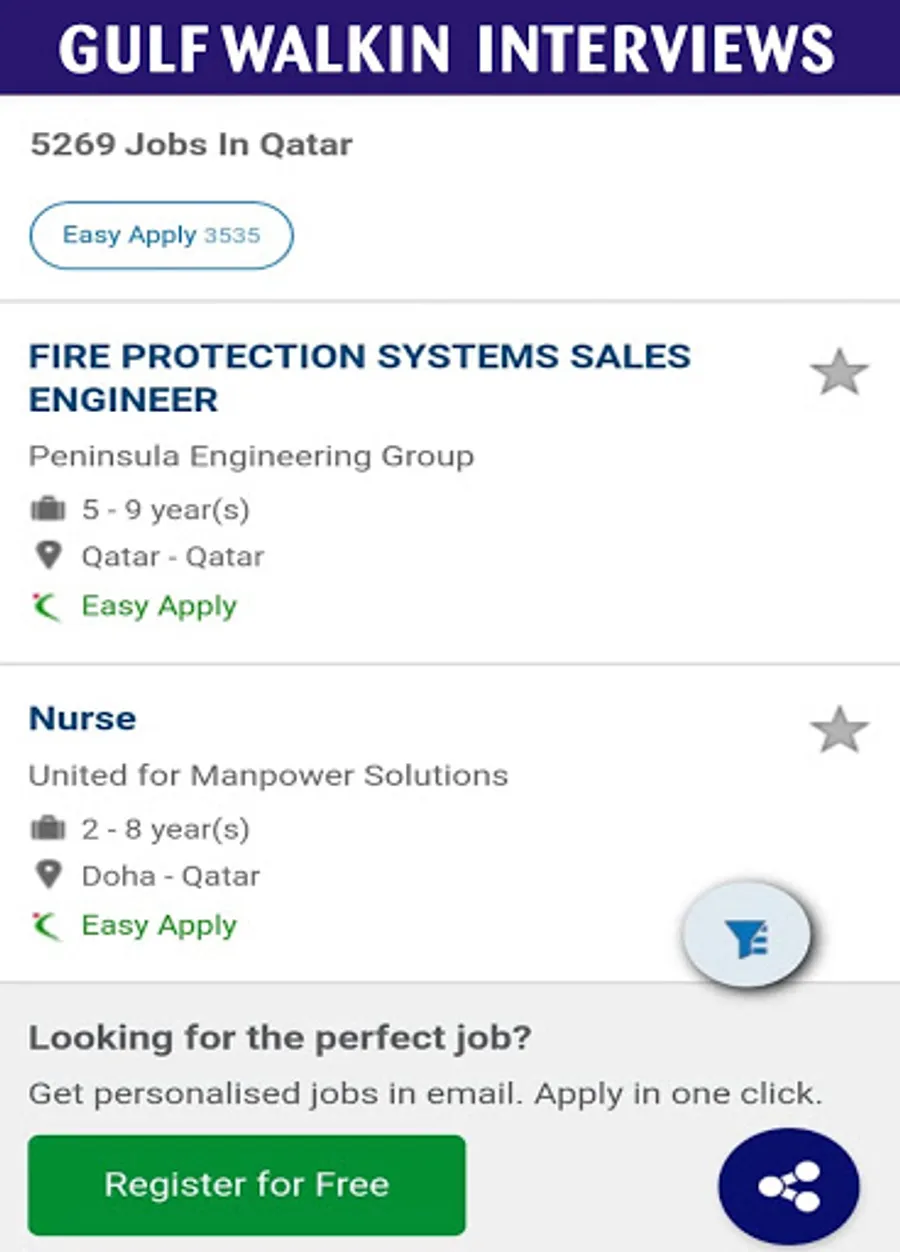Click location pin icon beside Qatar - Qatar
Viewport: 900px width, 1252px height.
(48, 556)
